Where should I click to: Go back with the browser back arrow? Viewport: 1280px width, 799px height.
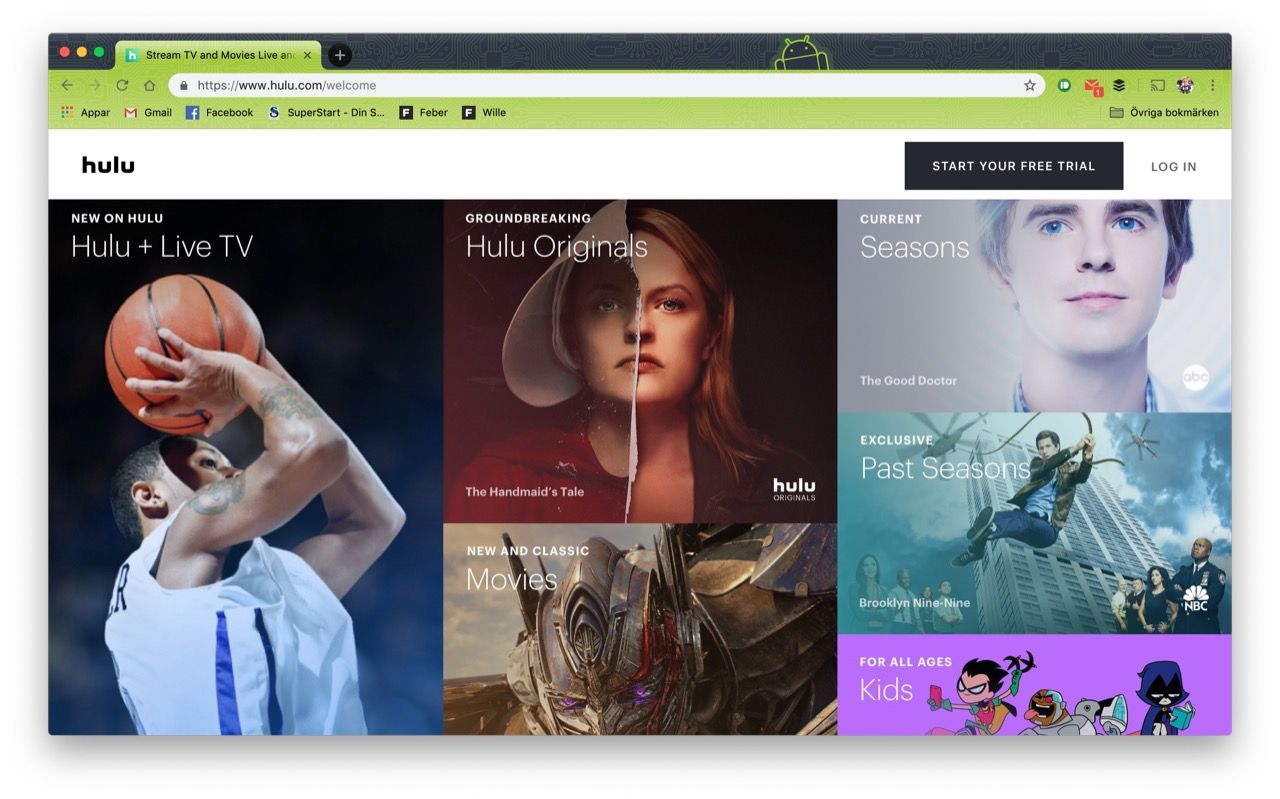coord(67,86)
